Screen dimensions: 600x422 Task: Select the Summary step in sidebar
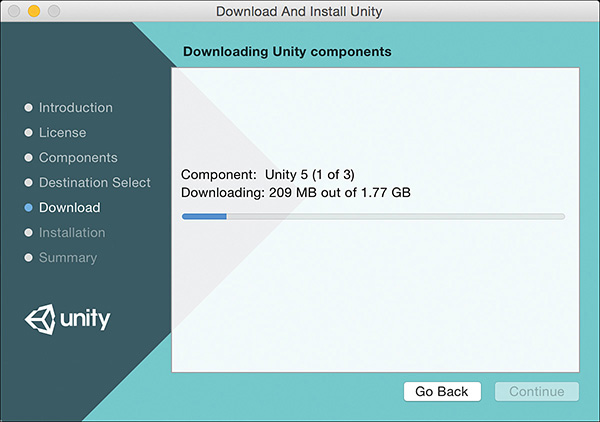[x=68, y=258]
